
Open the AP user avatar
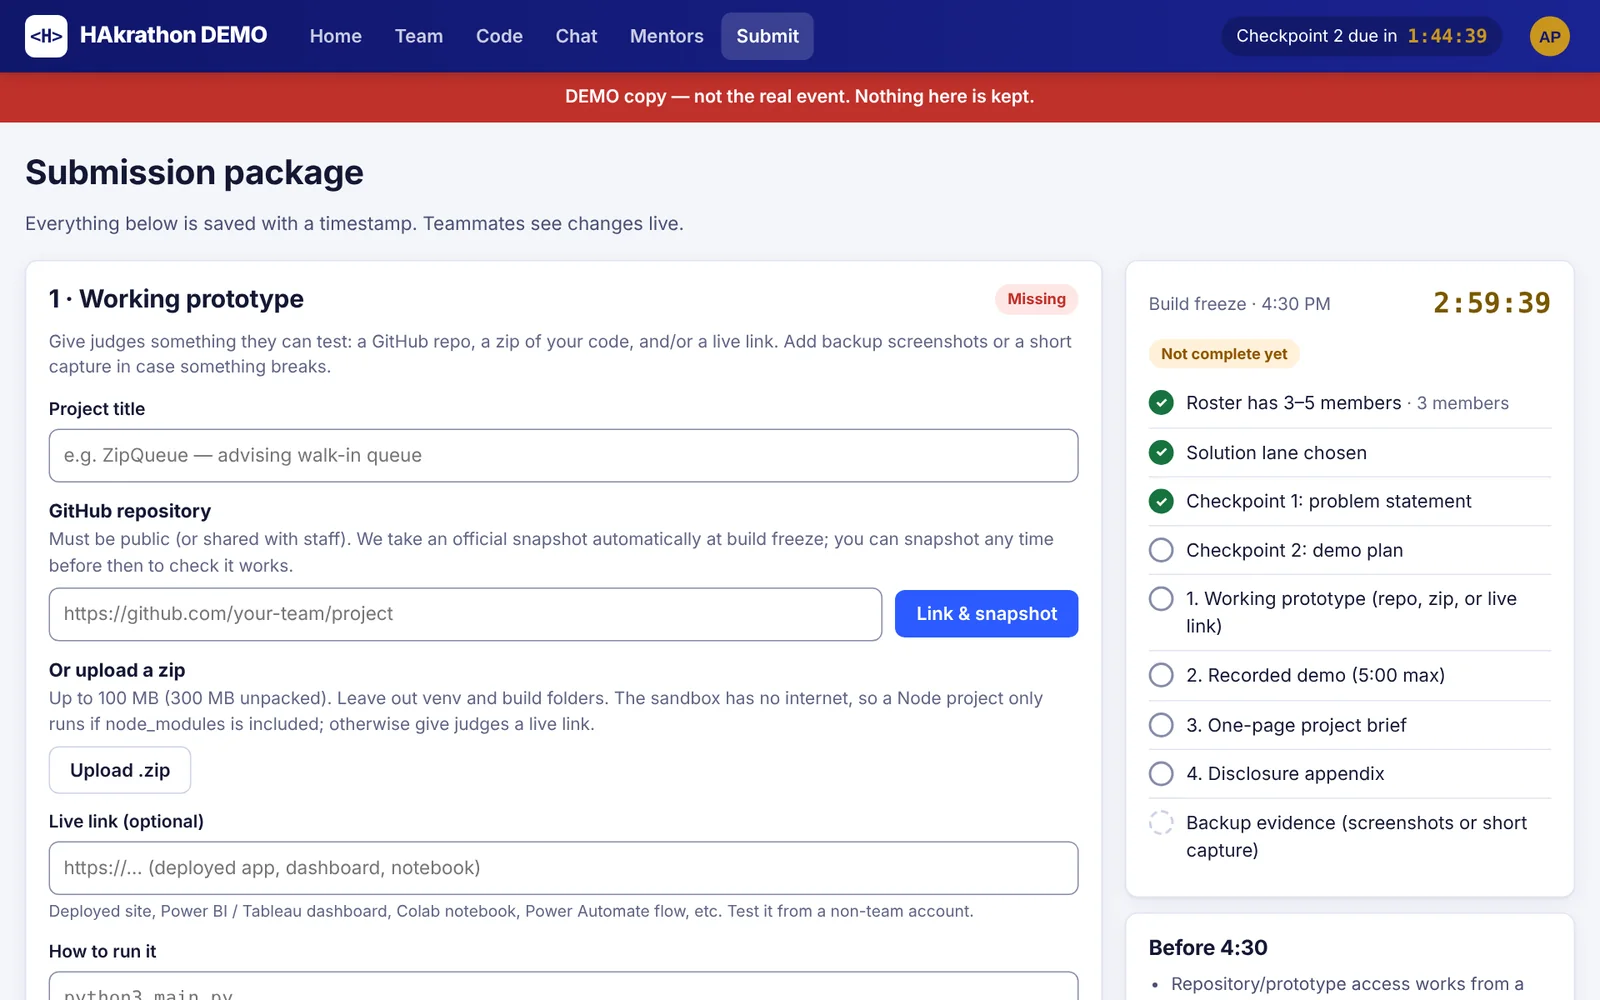pos(1549,36)
